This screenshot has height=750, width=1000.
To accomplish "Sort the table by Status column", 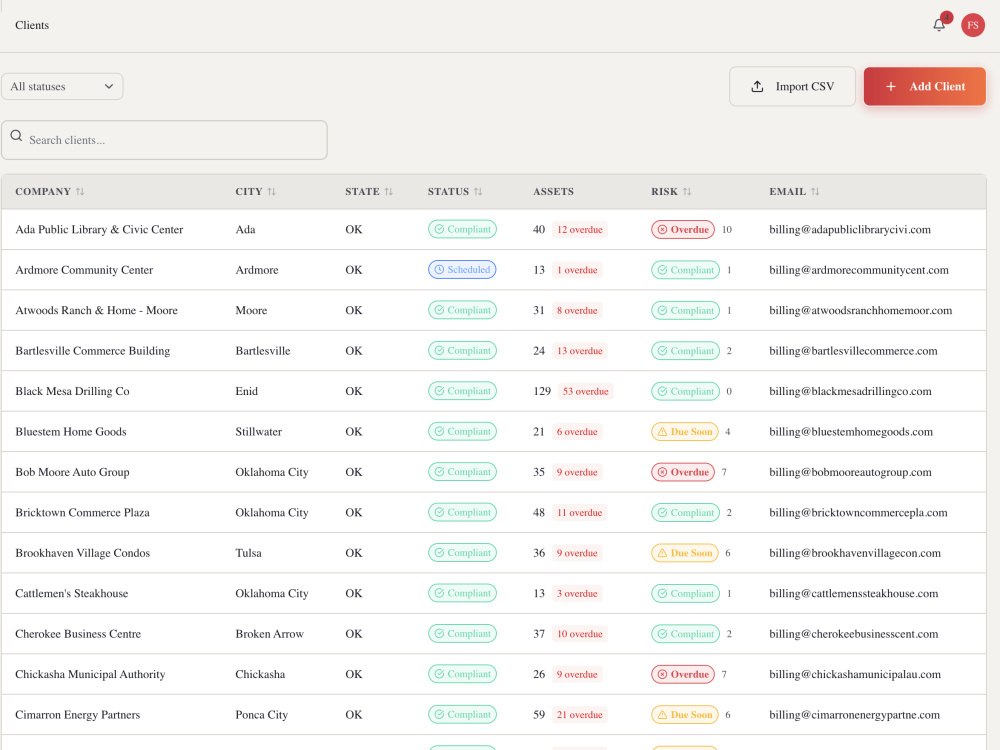I will [x=455, y=191].
